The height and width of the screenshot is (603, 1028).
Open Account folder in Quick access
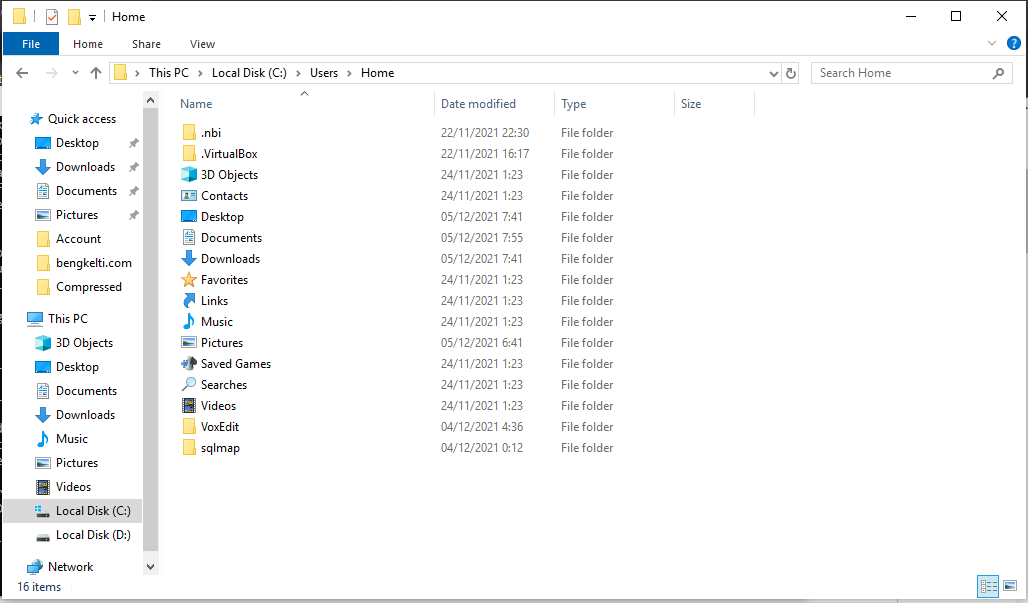point(78,239)
